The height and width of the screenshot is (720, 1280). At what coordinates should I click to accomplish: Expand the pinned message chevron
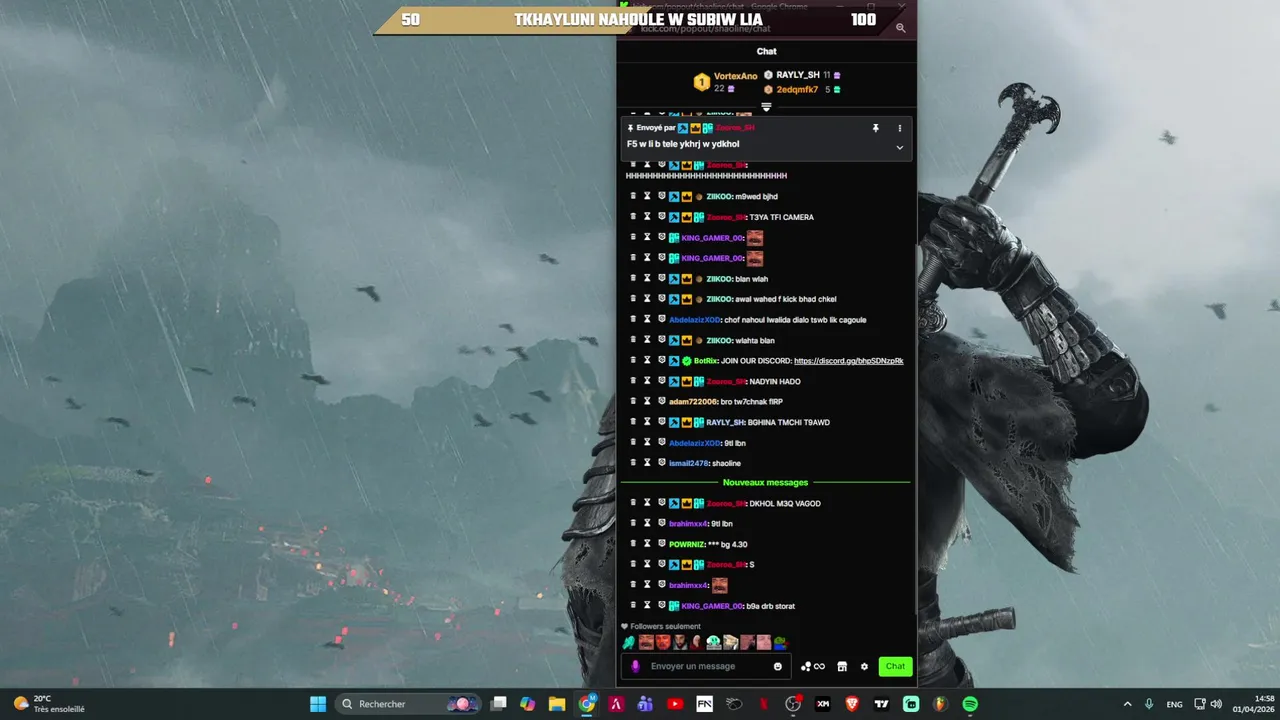pos(899,147)
